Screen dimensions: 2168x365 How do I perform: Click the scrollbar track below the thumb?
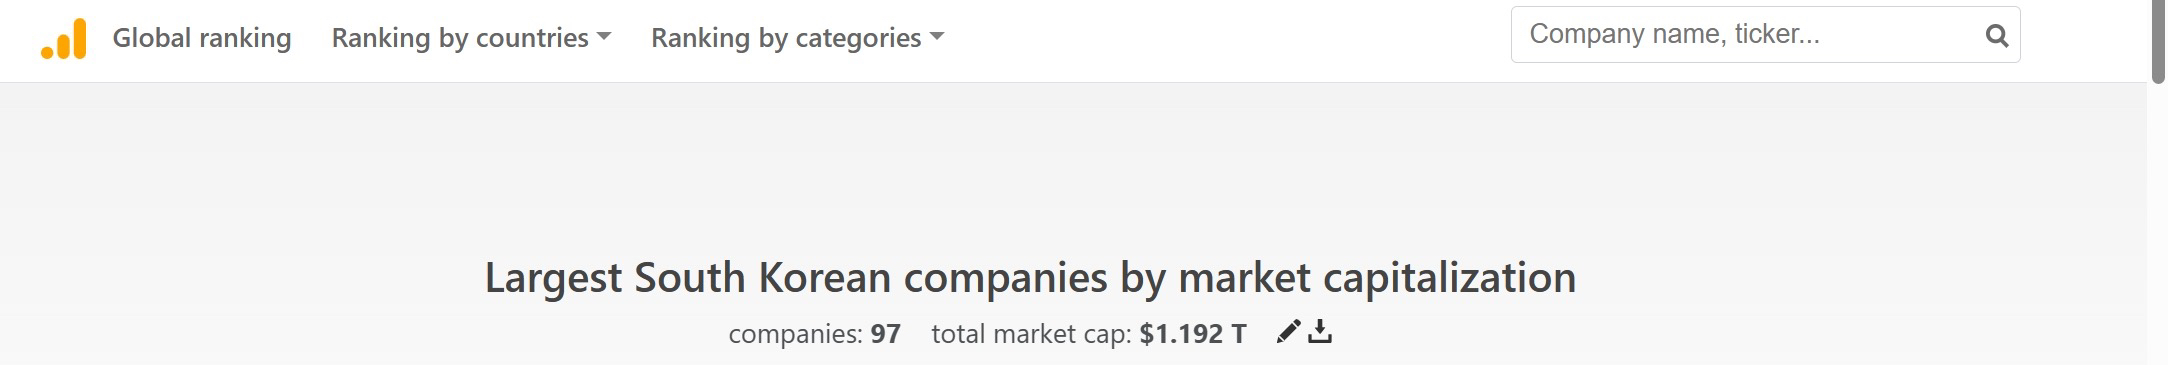[2158, 225]
